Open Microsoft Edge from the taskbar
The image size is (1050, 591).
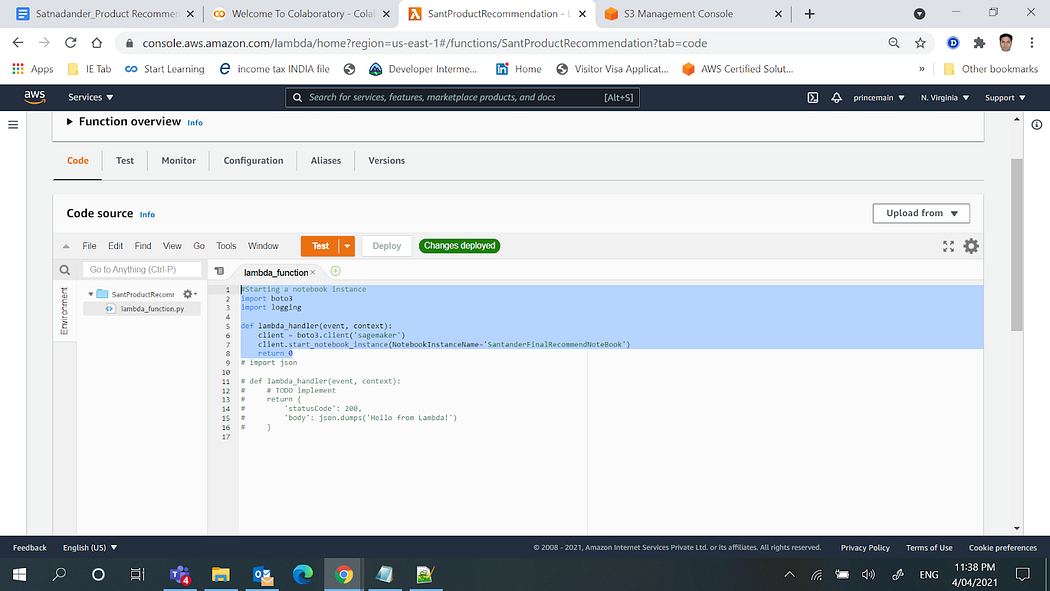303,574
